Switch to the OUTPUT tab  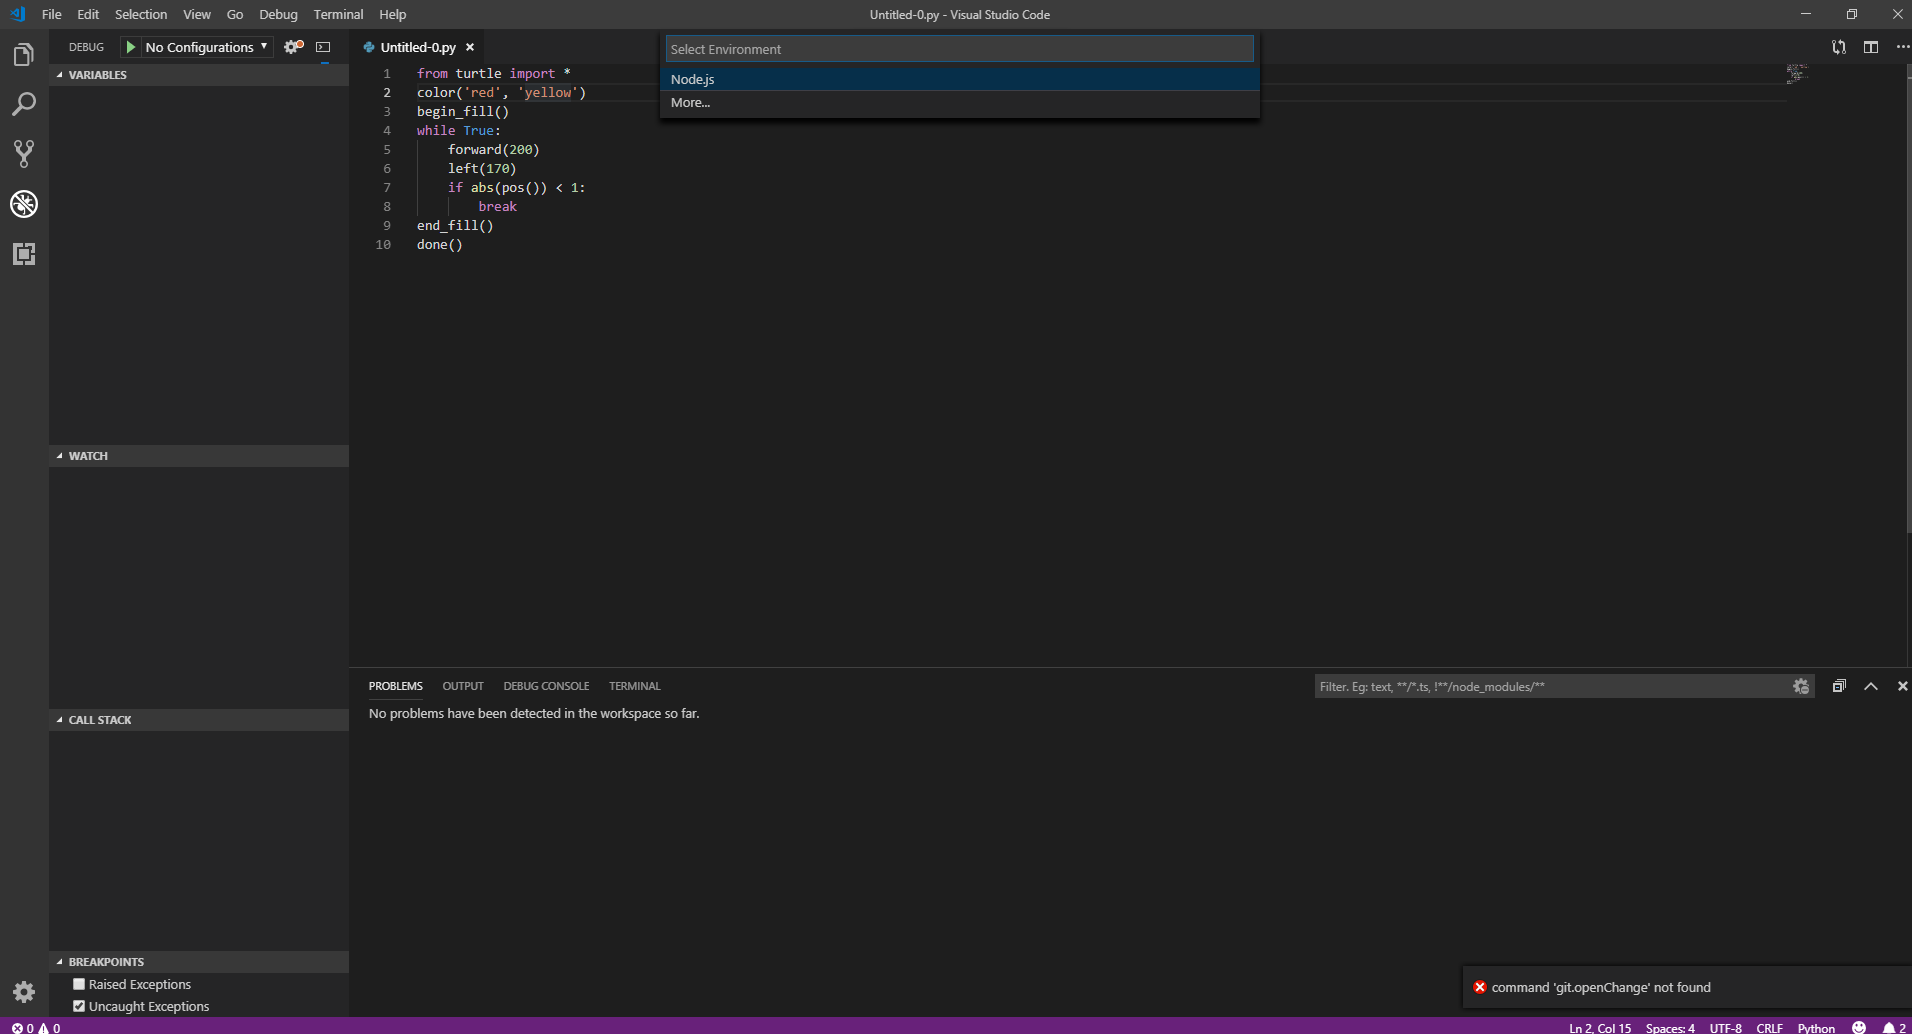tap(463, 686)
